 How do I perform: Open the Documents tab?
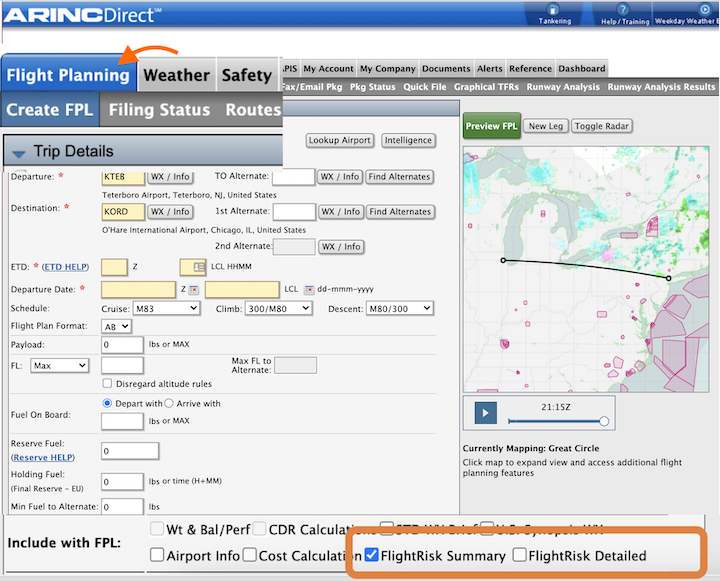(x=446, y=68)
